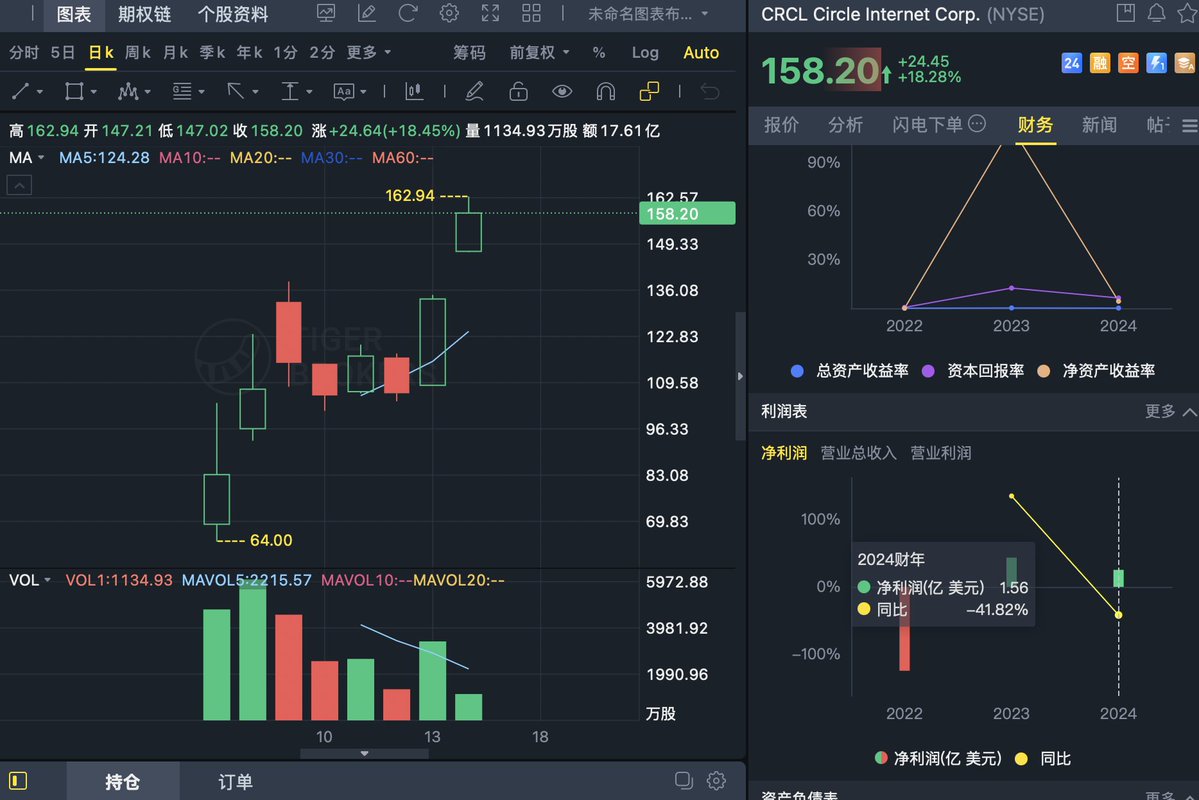Switch to the 期权链 tab

145,14
